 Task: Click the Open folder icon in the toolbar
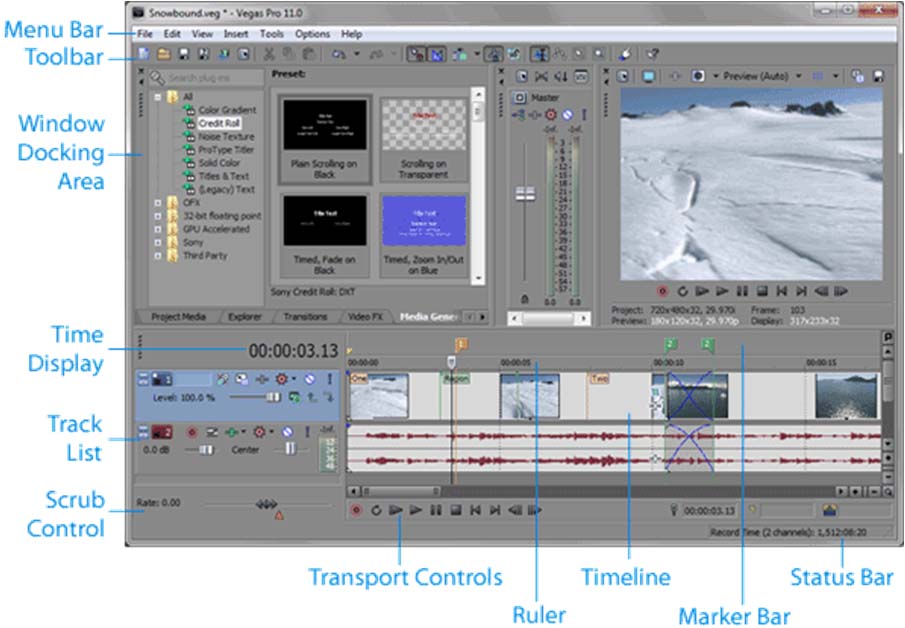164,54
